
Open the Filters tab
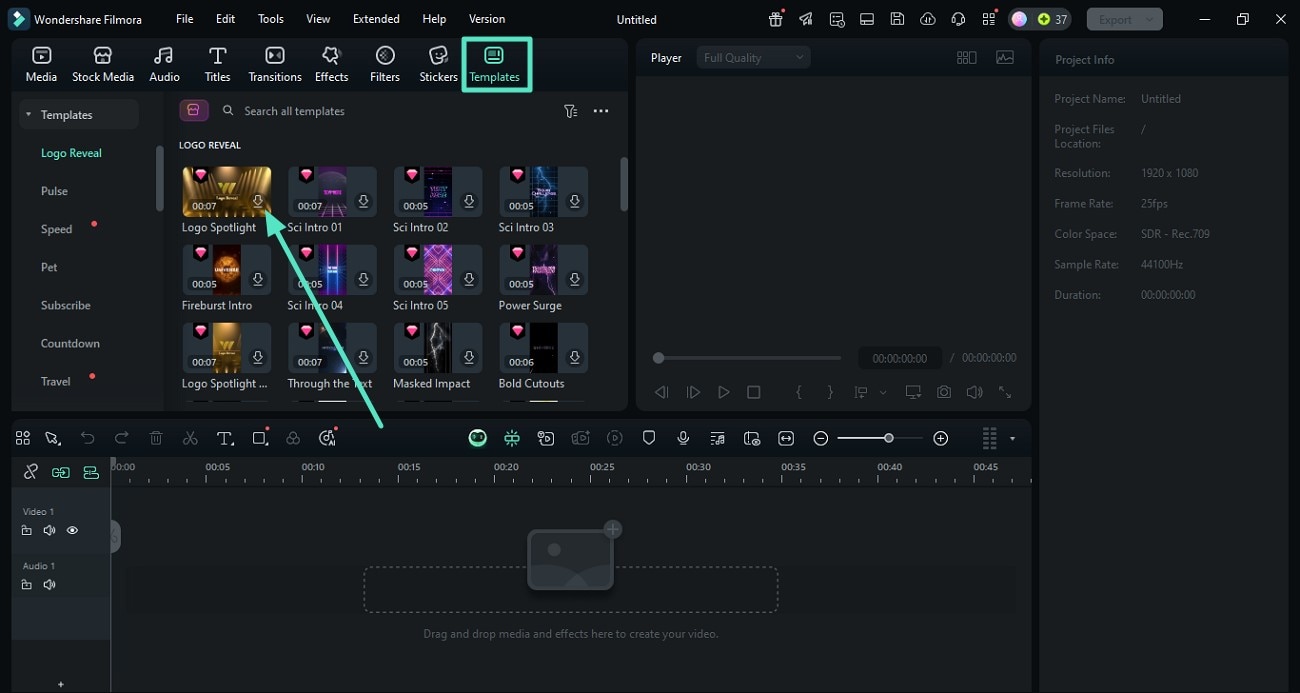point(385,65)
